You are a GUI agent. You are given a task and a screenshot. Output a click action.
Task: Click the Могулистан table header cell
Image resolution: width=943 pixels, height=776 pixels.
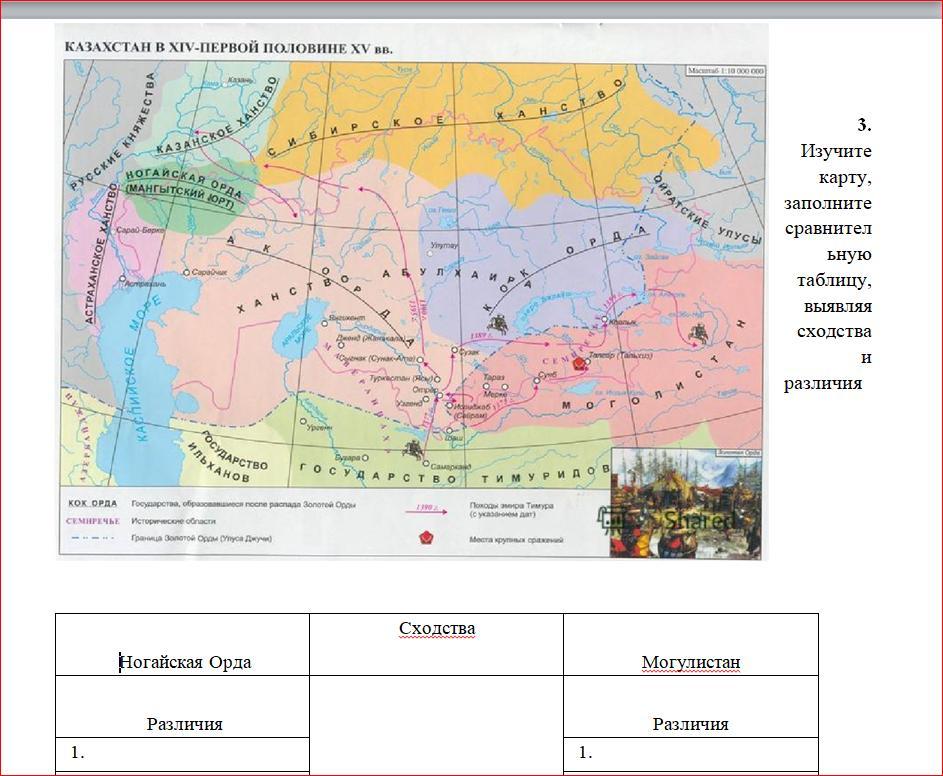click(x=691, y=645)
